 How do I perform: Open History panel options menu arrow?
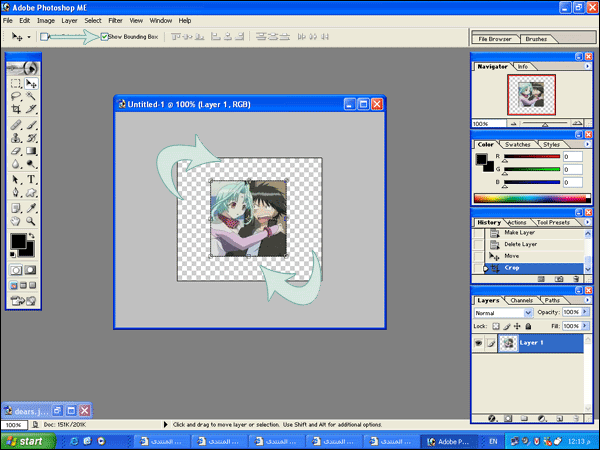pos(587,222)
